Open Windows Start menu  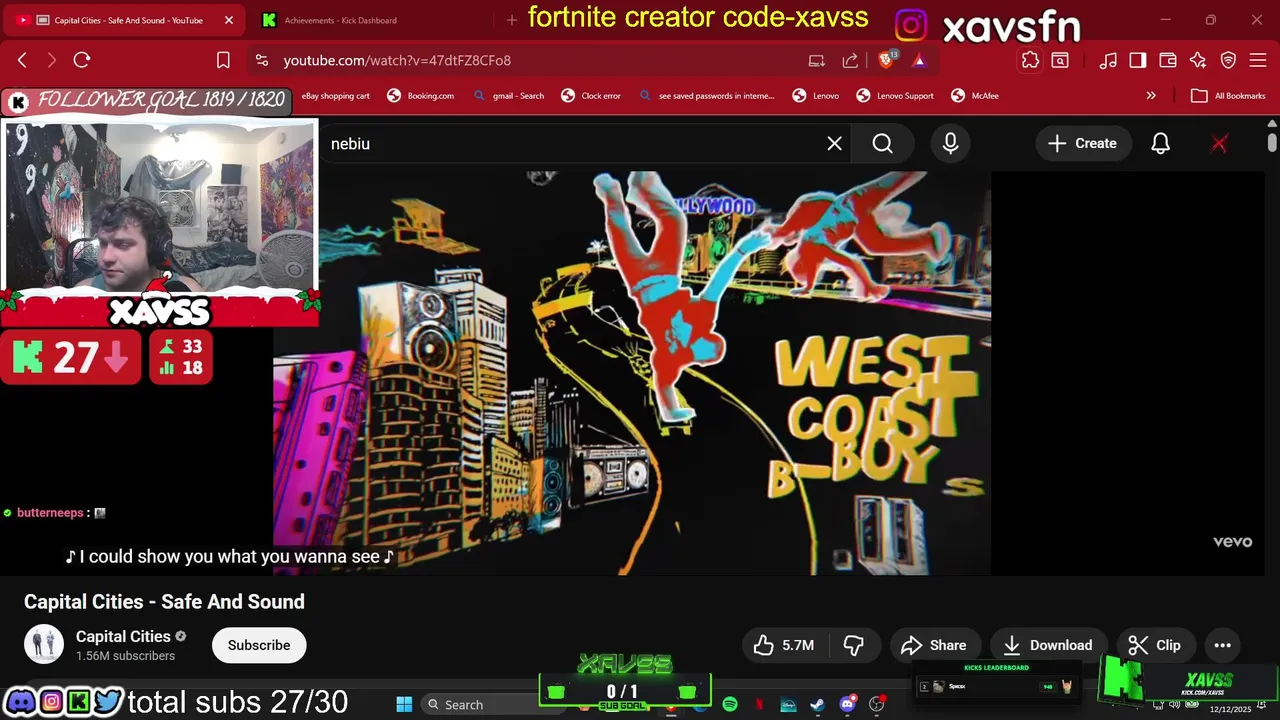(x=404, y=704)
